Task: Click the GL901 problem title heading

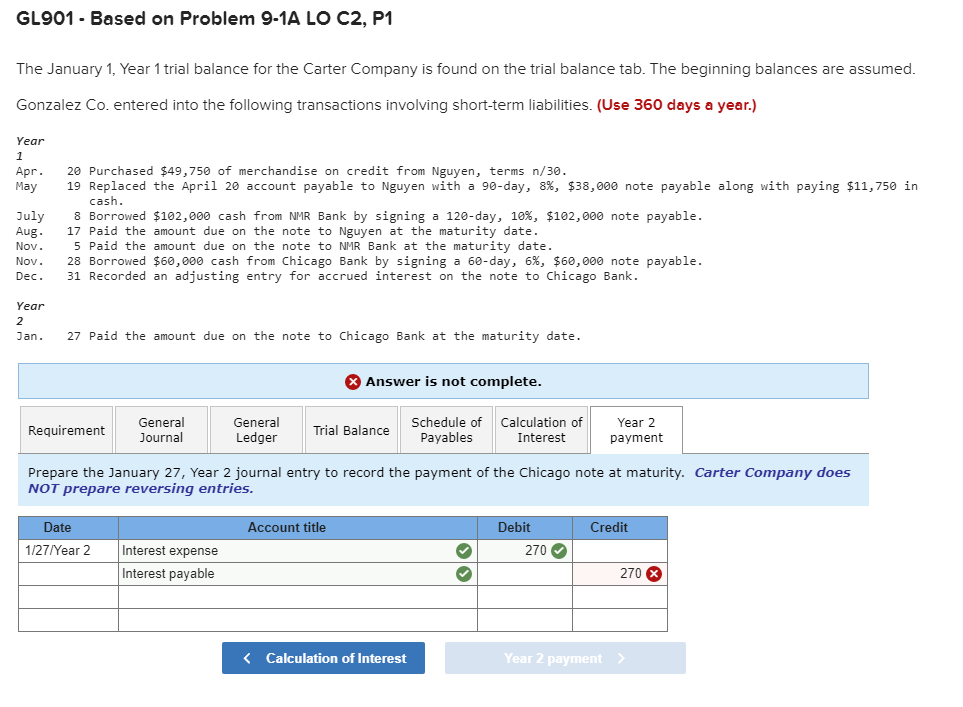Action: [x=204, y=18]
